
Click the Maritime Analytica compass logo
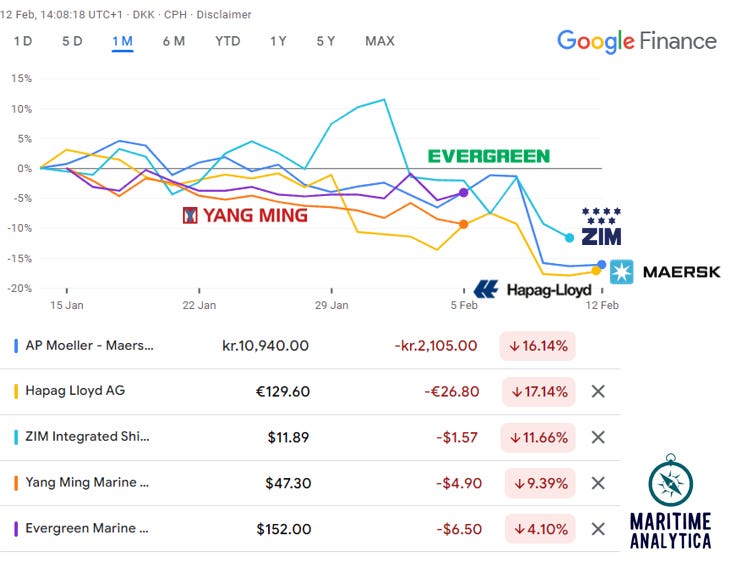coord(671,480)
